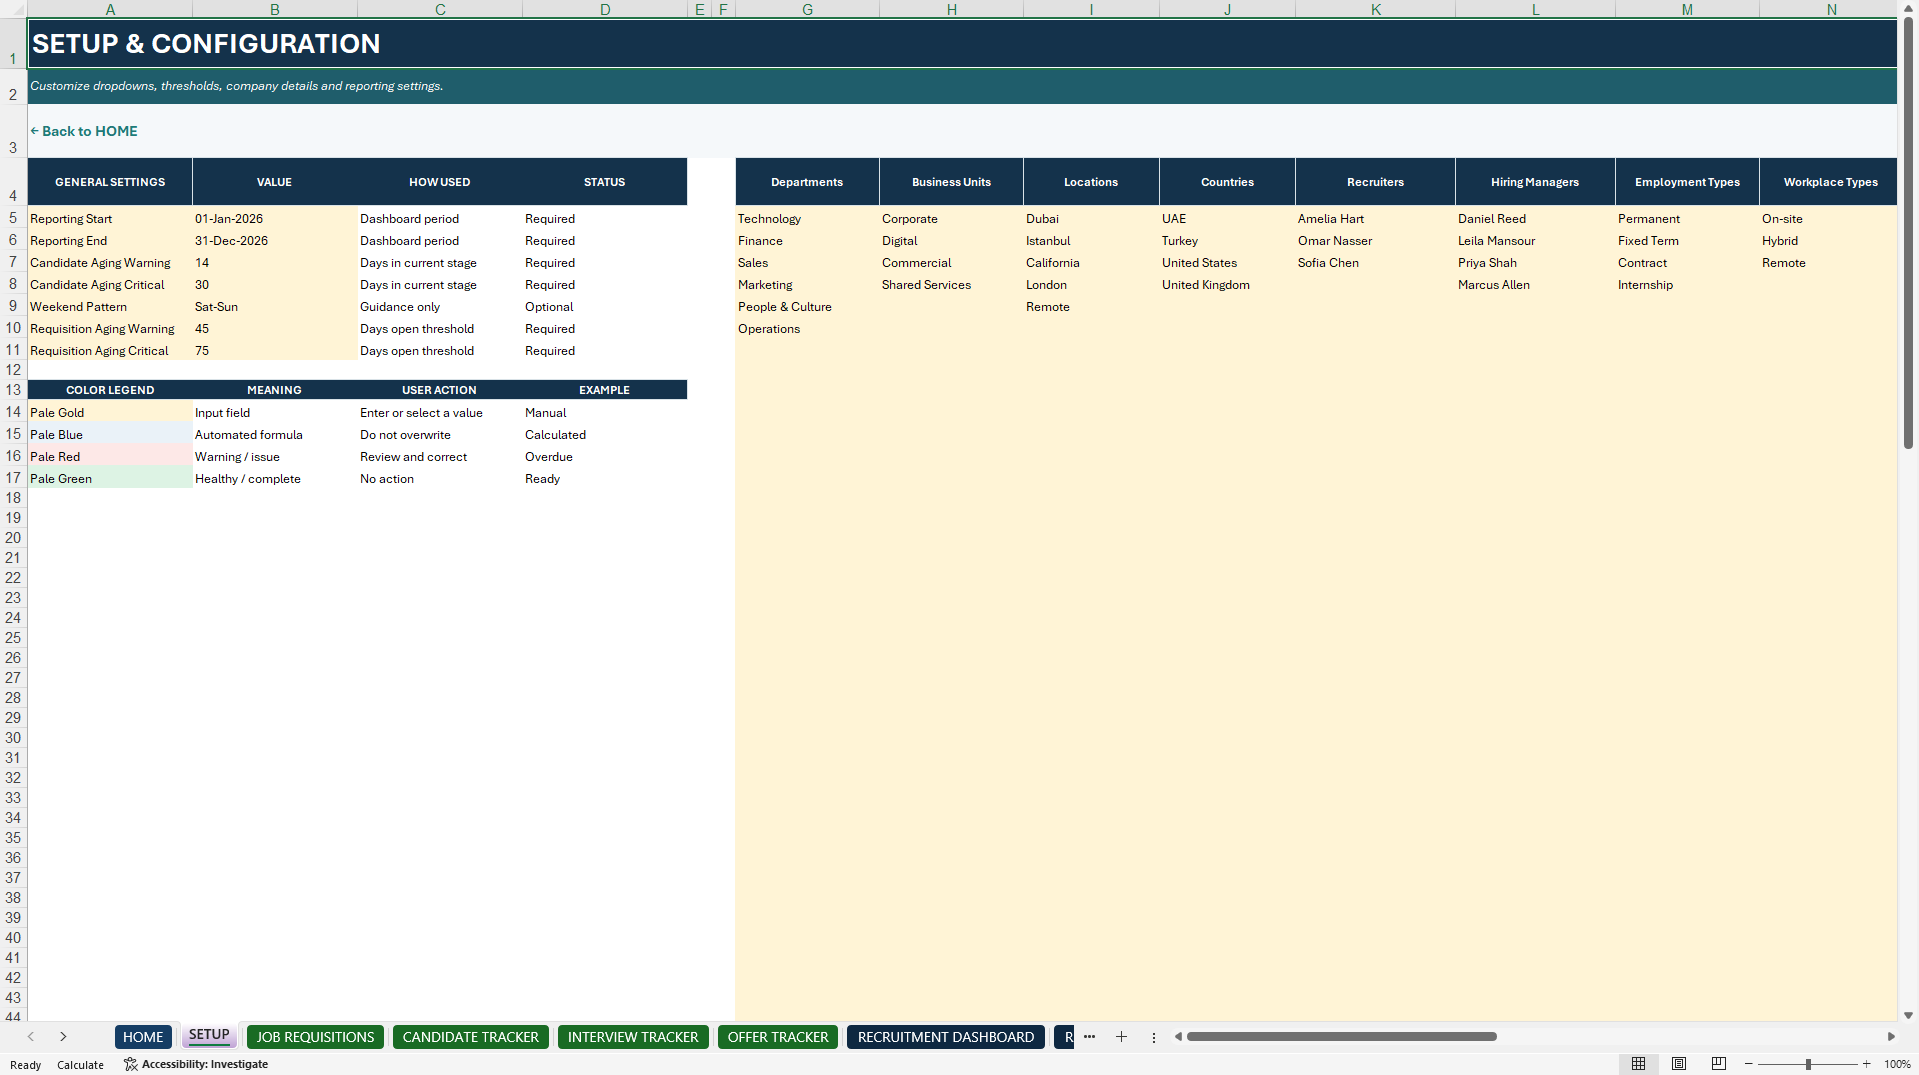Select the Pale Blue legend cell
This screenshot has height=1075, width=1919.
[110, 435]
